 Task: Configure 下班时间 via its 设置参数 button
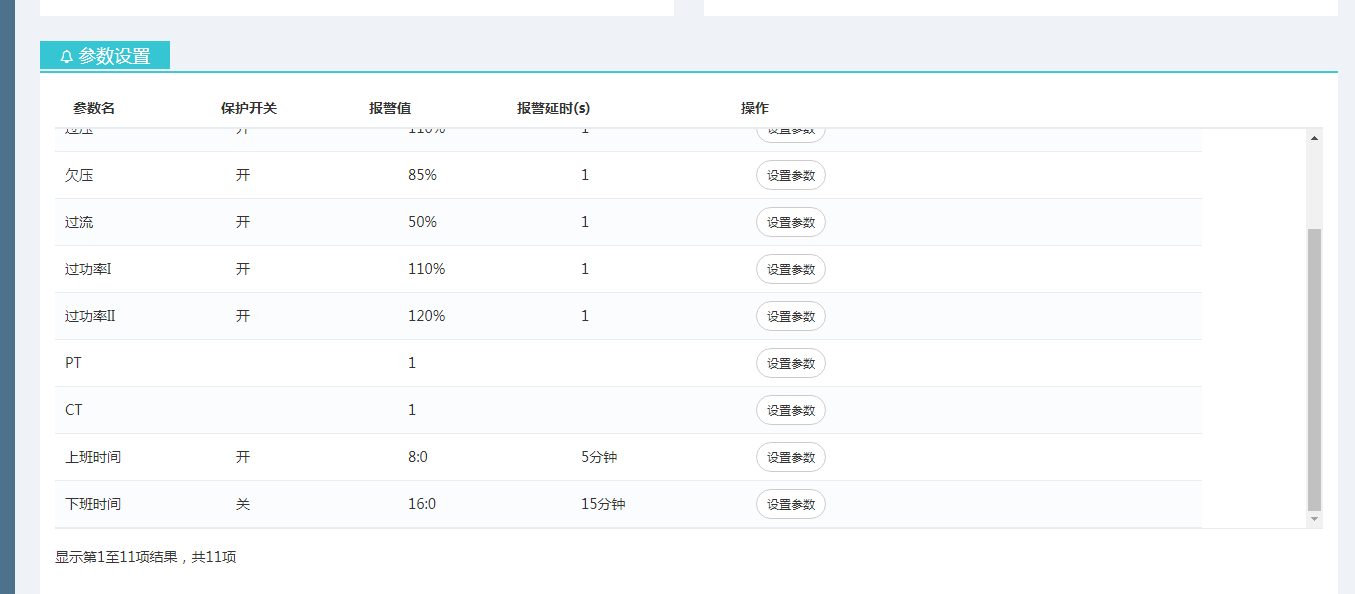pos(790,504)
